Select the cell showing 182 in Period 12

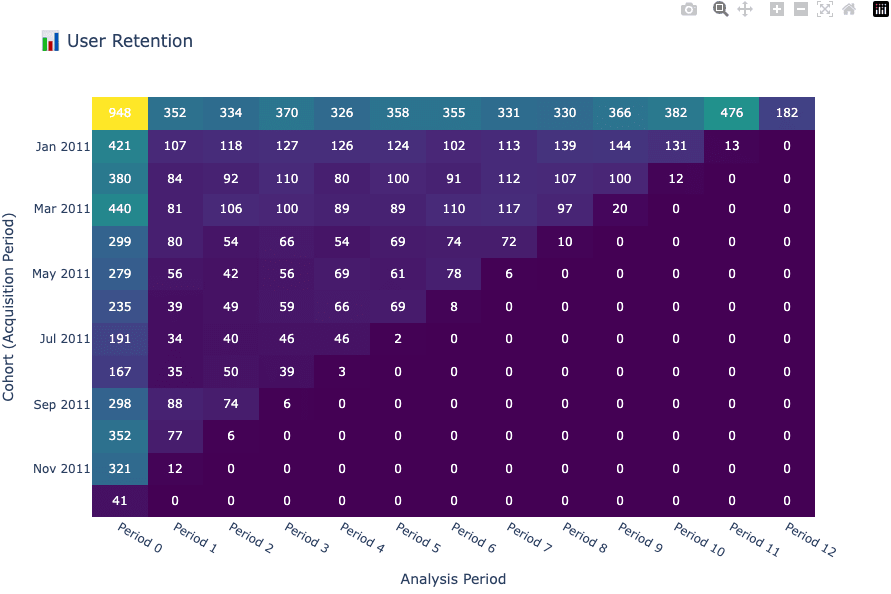(x=787, y=113)
